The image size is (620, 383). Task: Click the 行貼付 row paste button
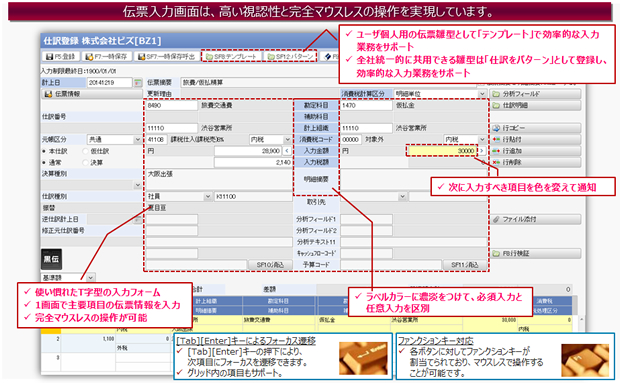click(535, 140)
